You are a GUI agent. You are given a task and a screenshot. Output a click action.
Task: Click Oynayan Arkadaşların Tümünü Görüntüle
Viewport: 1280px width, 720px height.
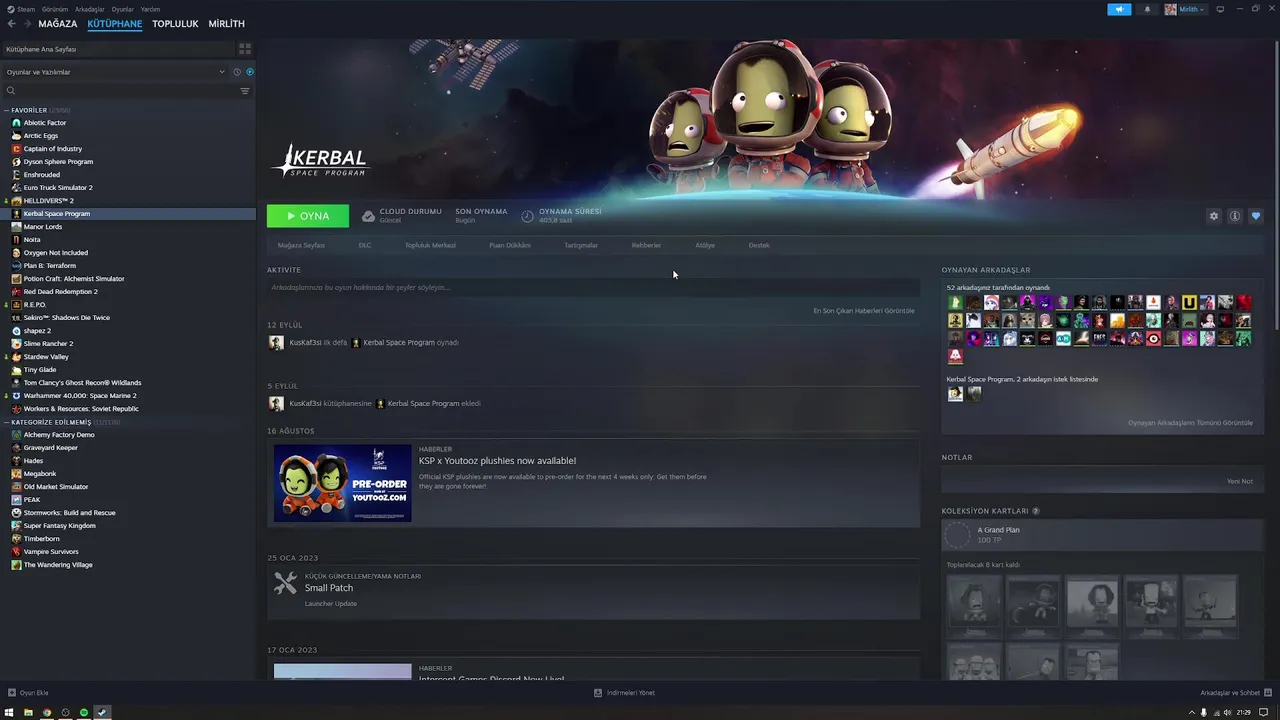tap(1190, 423)
